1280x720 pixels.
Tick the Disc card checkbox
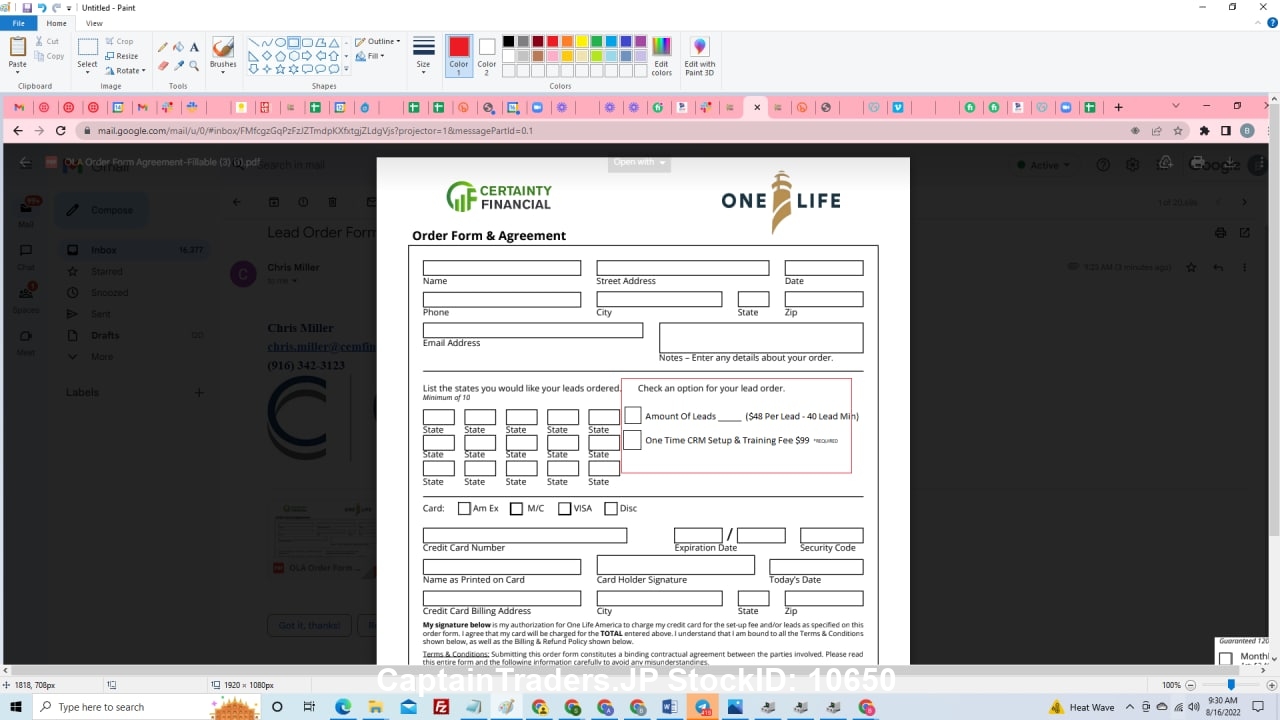(611, 508)
